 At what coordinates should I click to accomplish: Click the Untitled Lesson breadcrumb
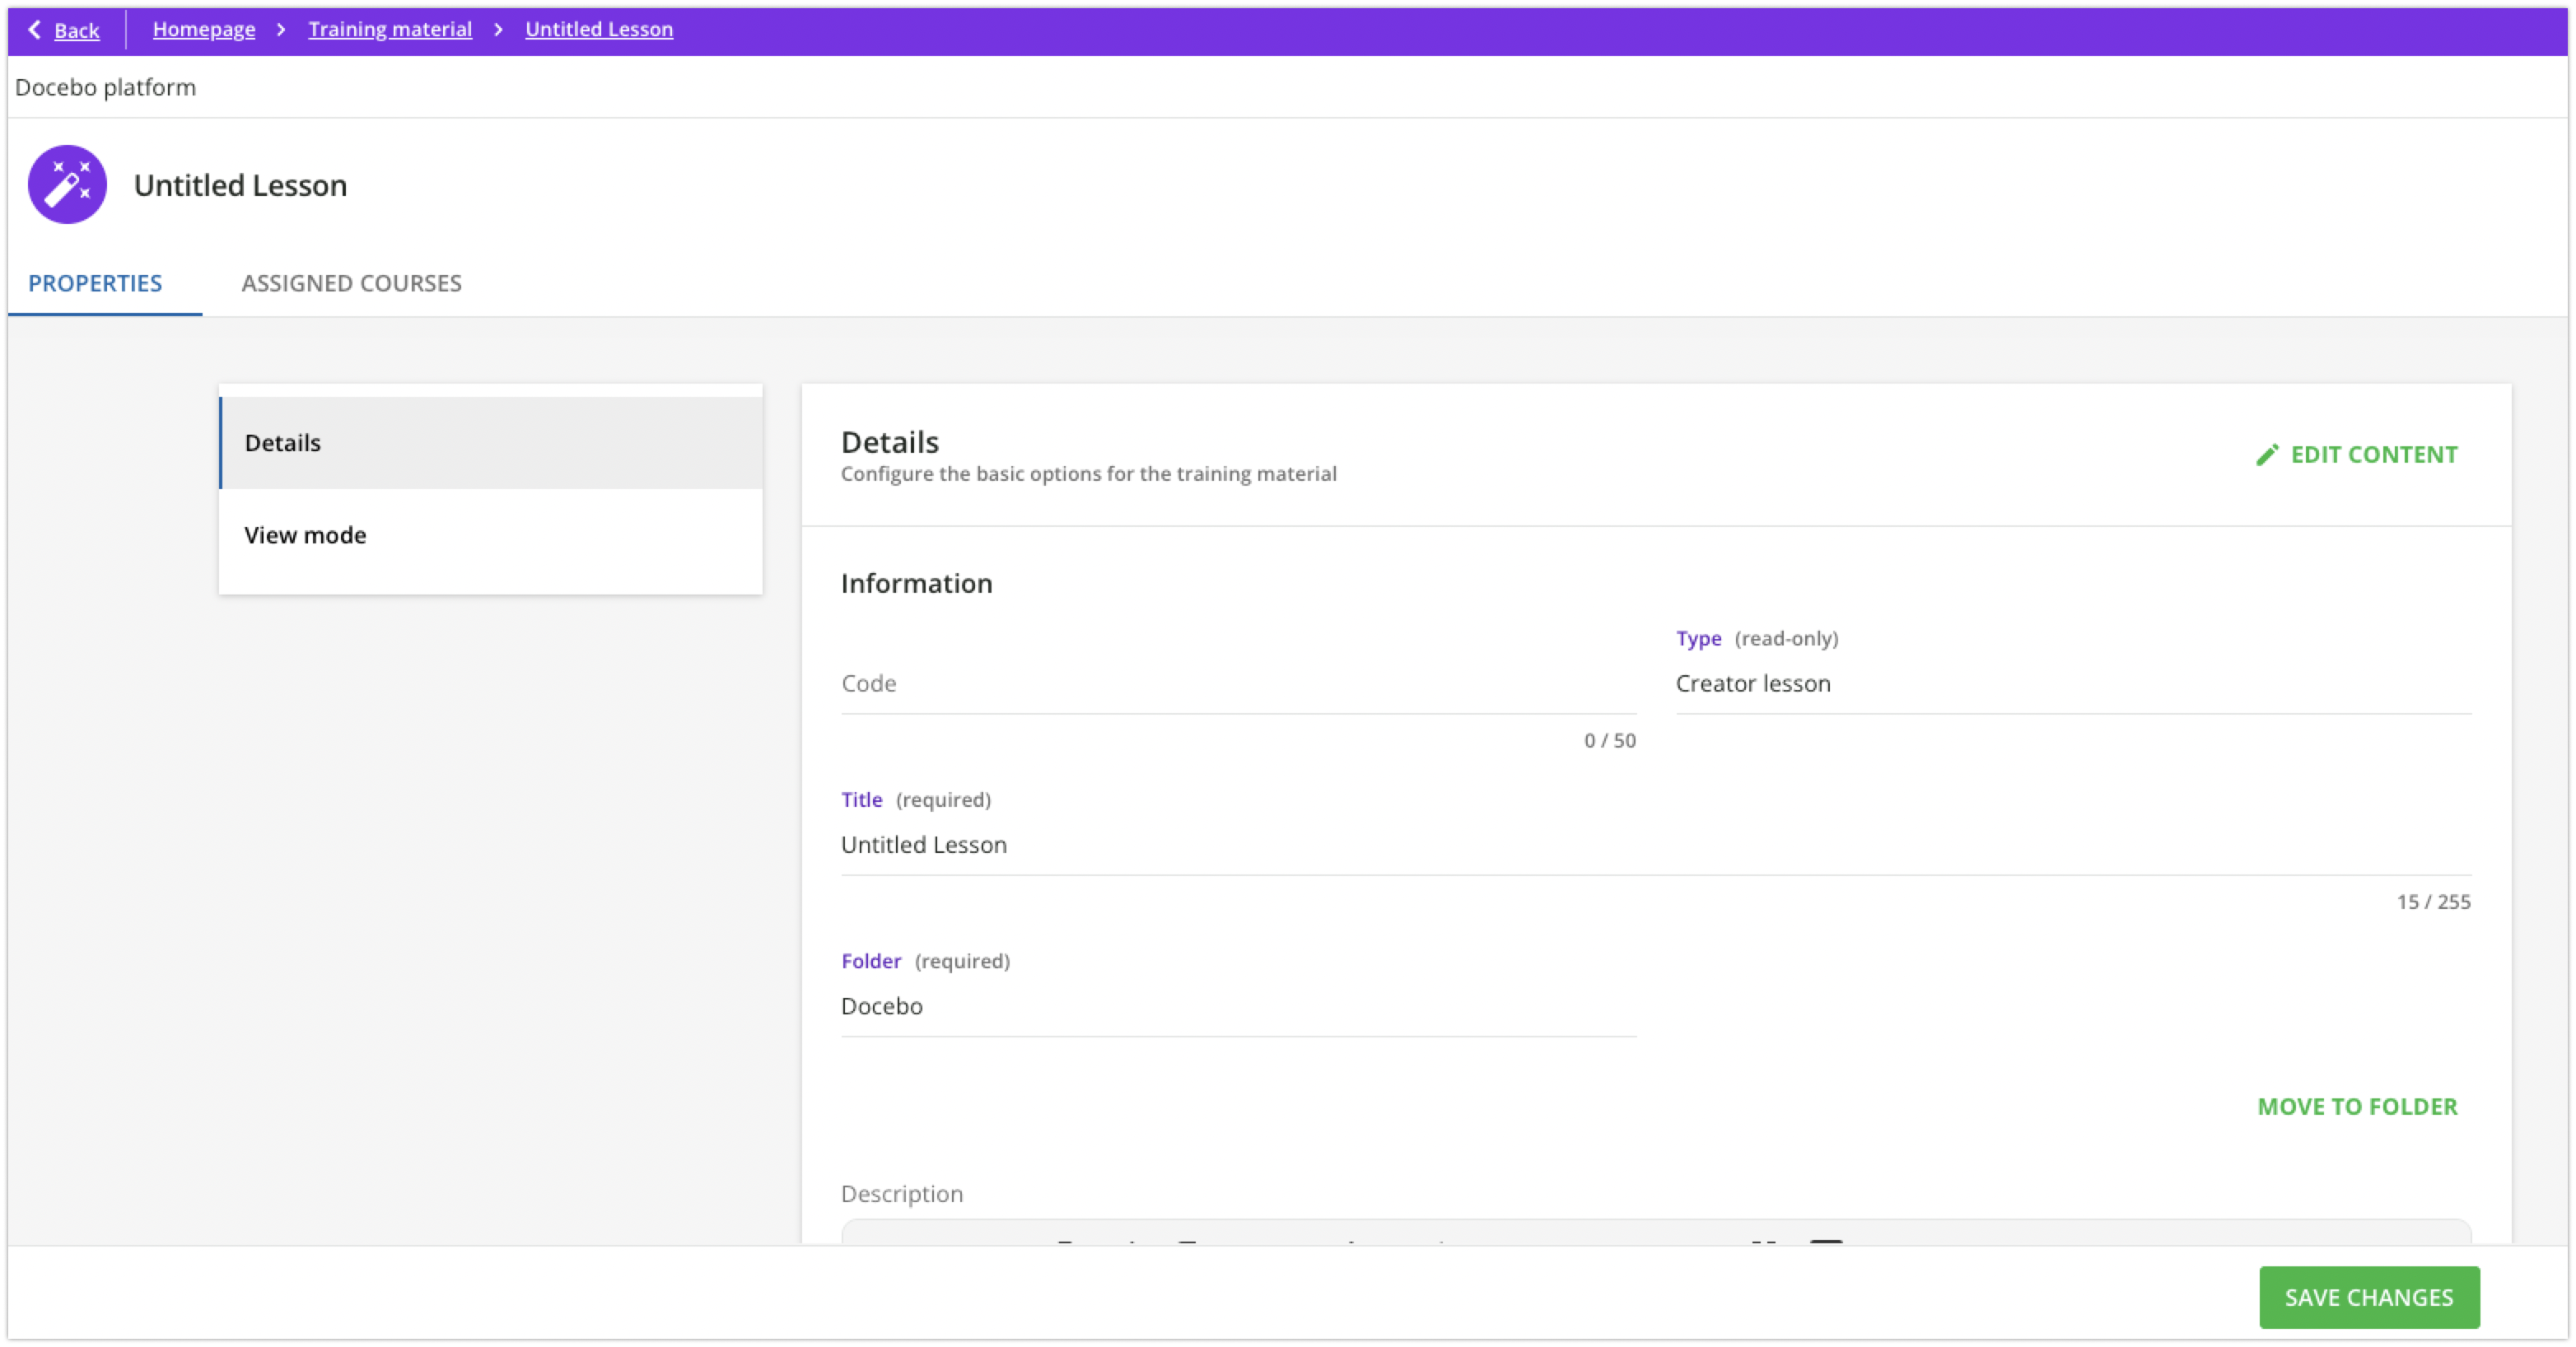[x=598, y=29]
